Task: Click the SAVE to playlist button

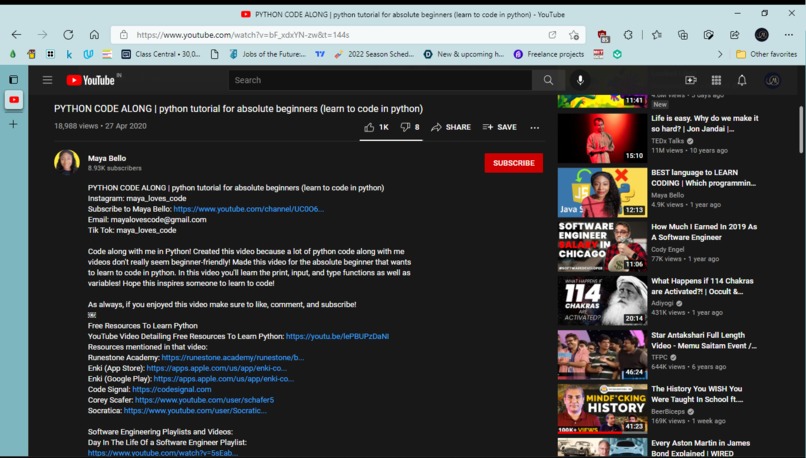Action: 500,127
